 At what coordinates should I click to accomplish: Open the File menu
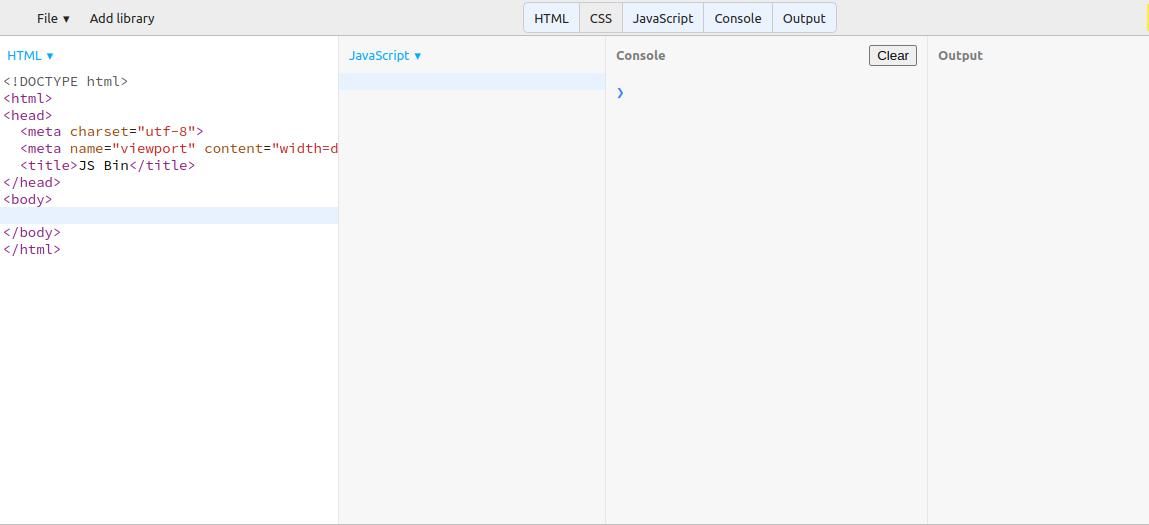[x=53, y=18]
